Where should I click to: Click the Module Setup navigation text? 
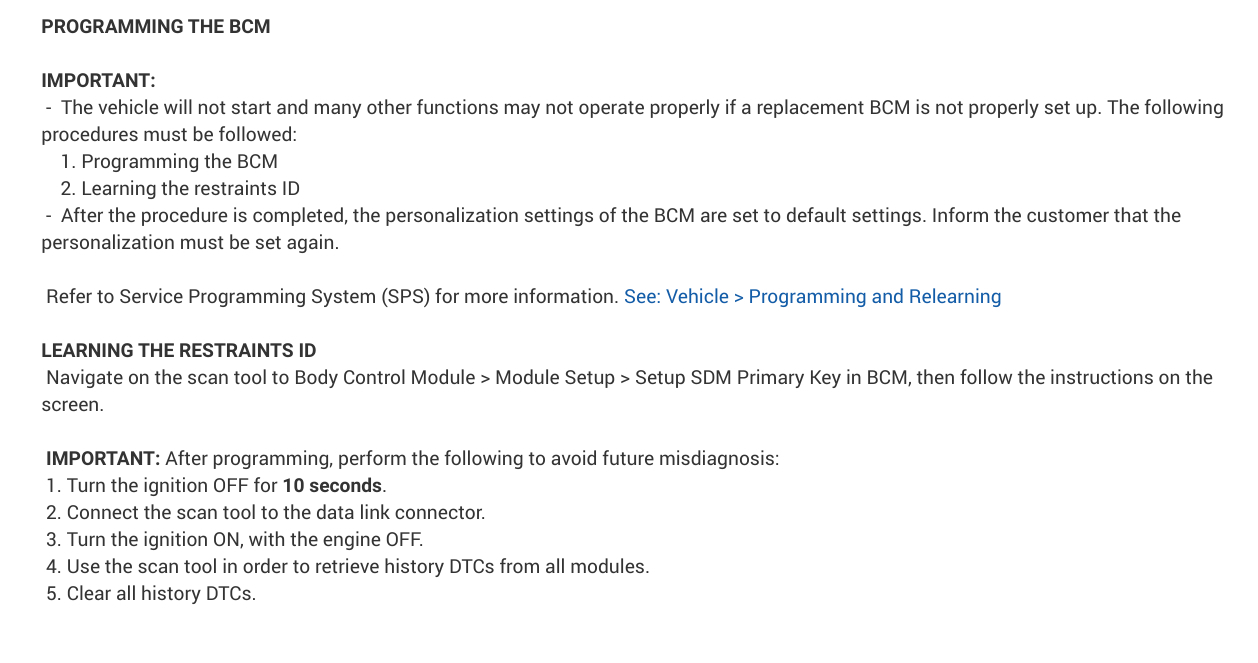click(x=555, y=378)
